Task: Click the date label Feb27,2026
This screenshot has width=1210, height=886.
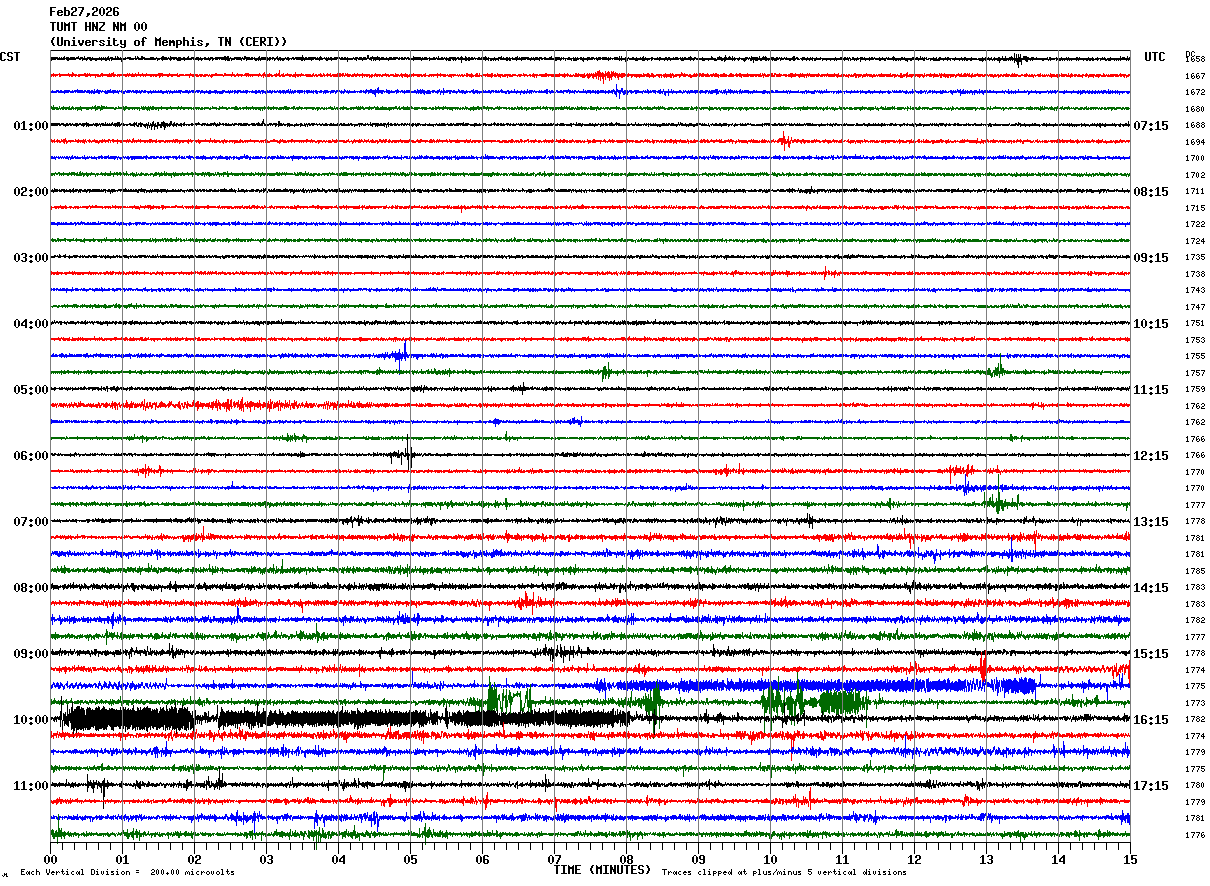Action: [x=84, y=12]
